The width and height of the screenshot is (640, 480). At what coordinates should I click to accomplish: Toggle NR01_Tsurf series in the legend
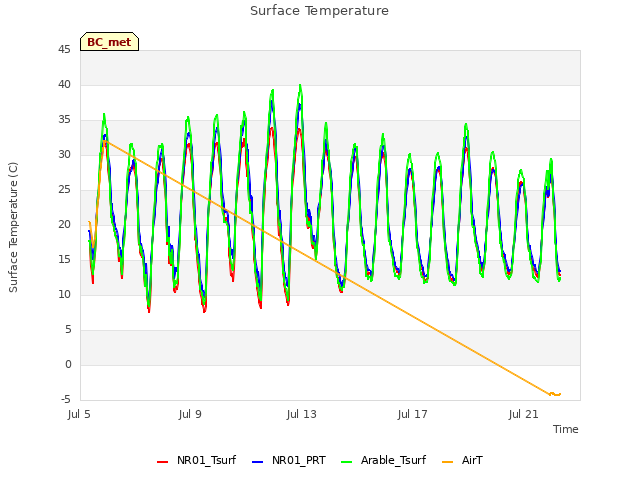point(197,460)
